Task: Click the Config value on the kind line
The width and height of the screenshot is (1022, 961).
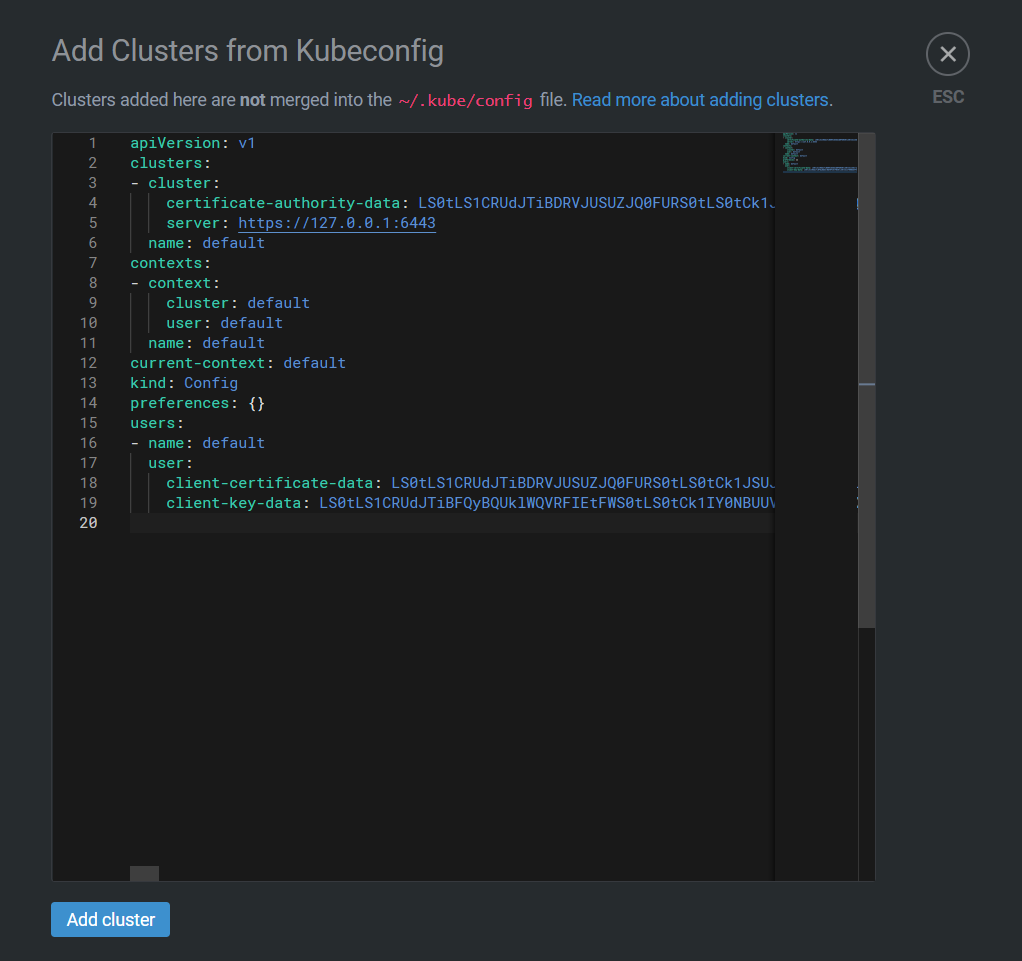Action: [x=211, y=383]
